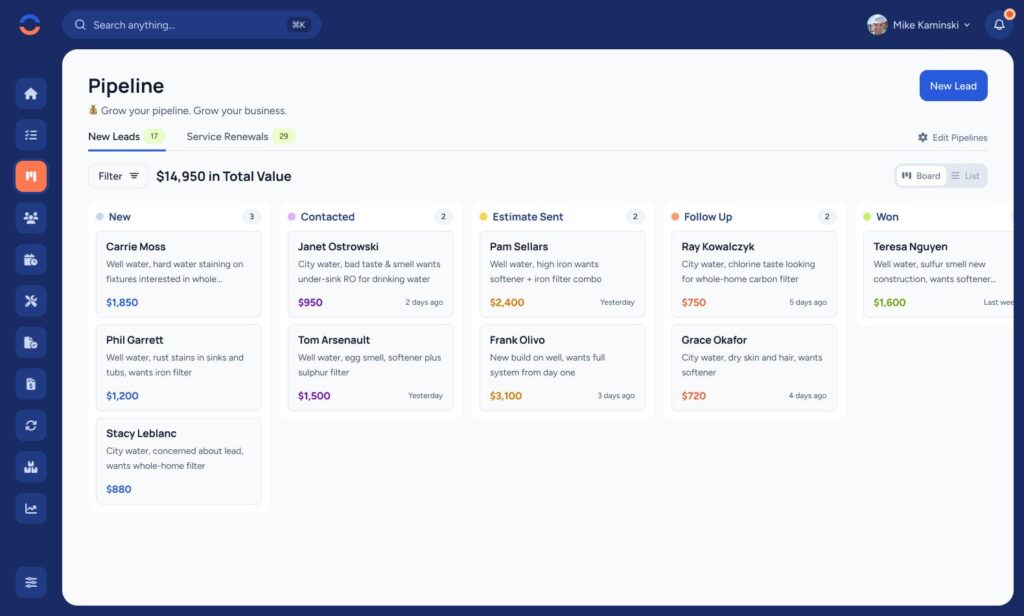Open the Carrie Moss lead card
This screenshot has width=1024, height=616.
pyautogui.click(x=179, y=274)
